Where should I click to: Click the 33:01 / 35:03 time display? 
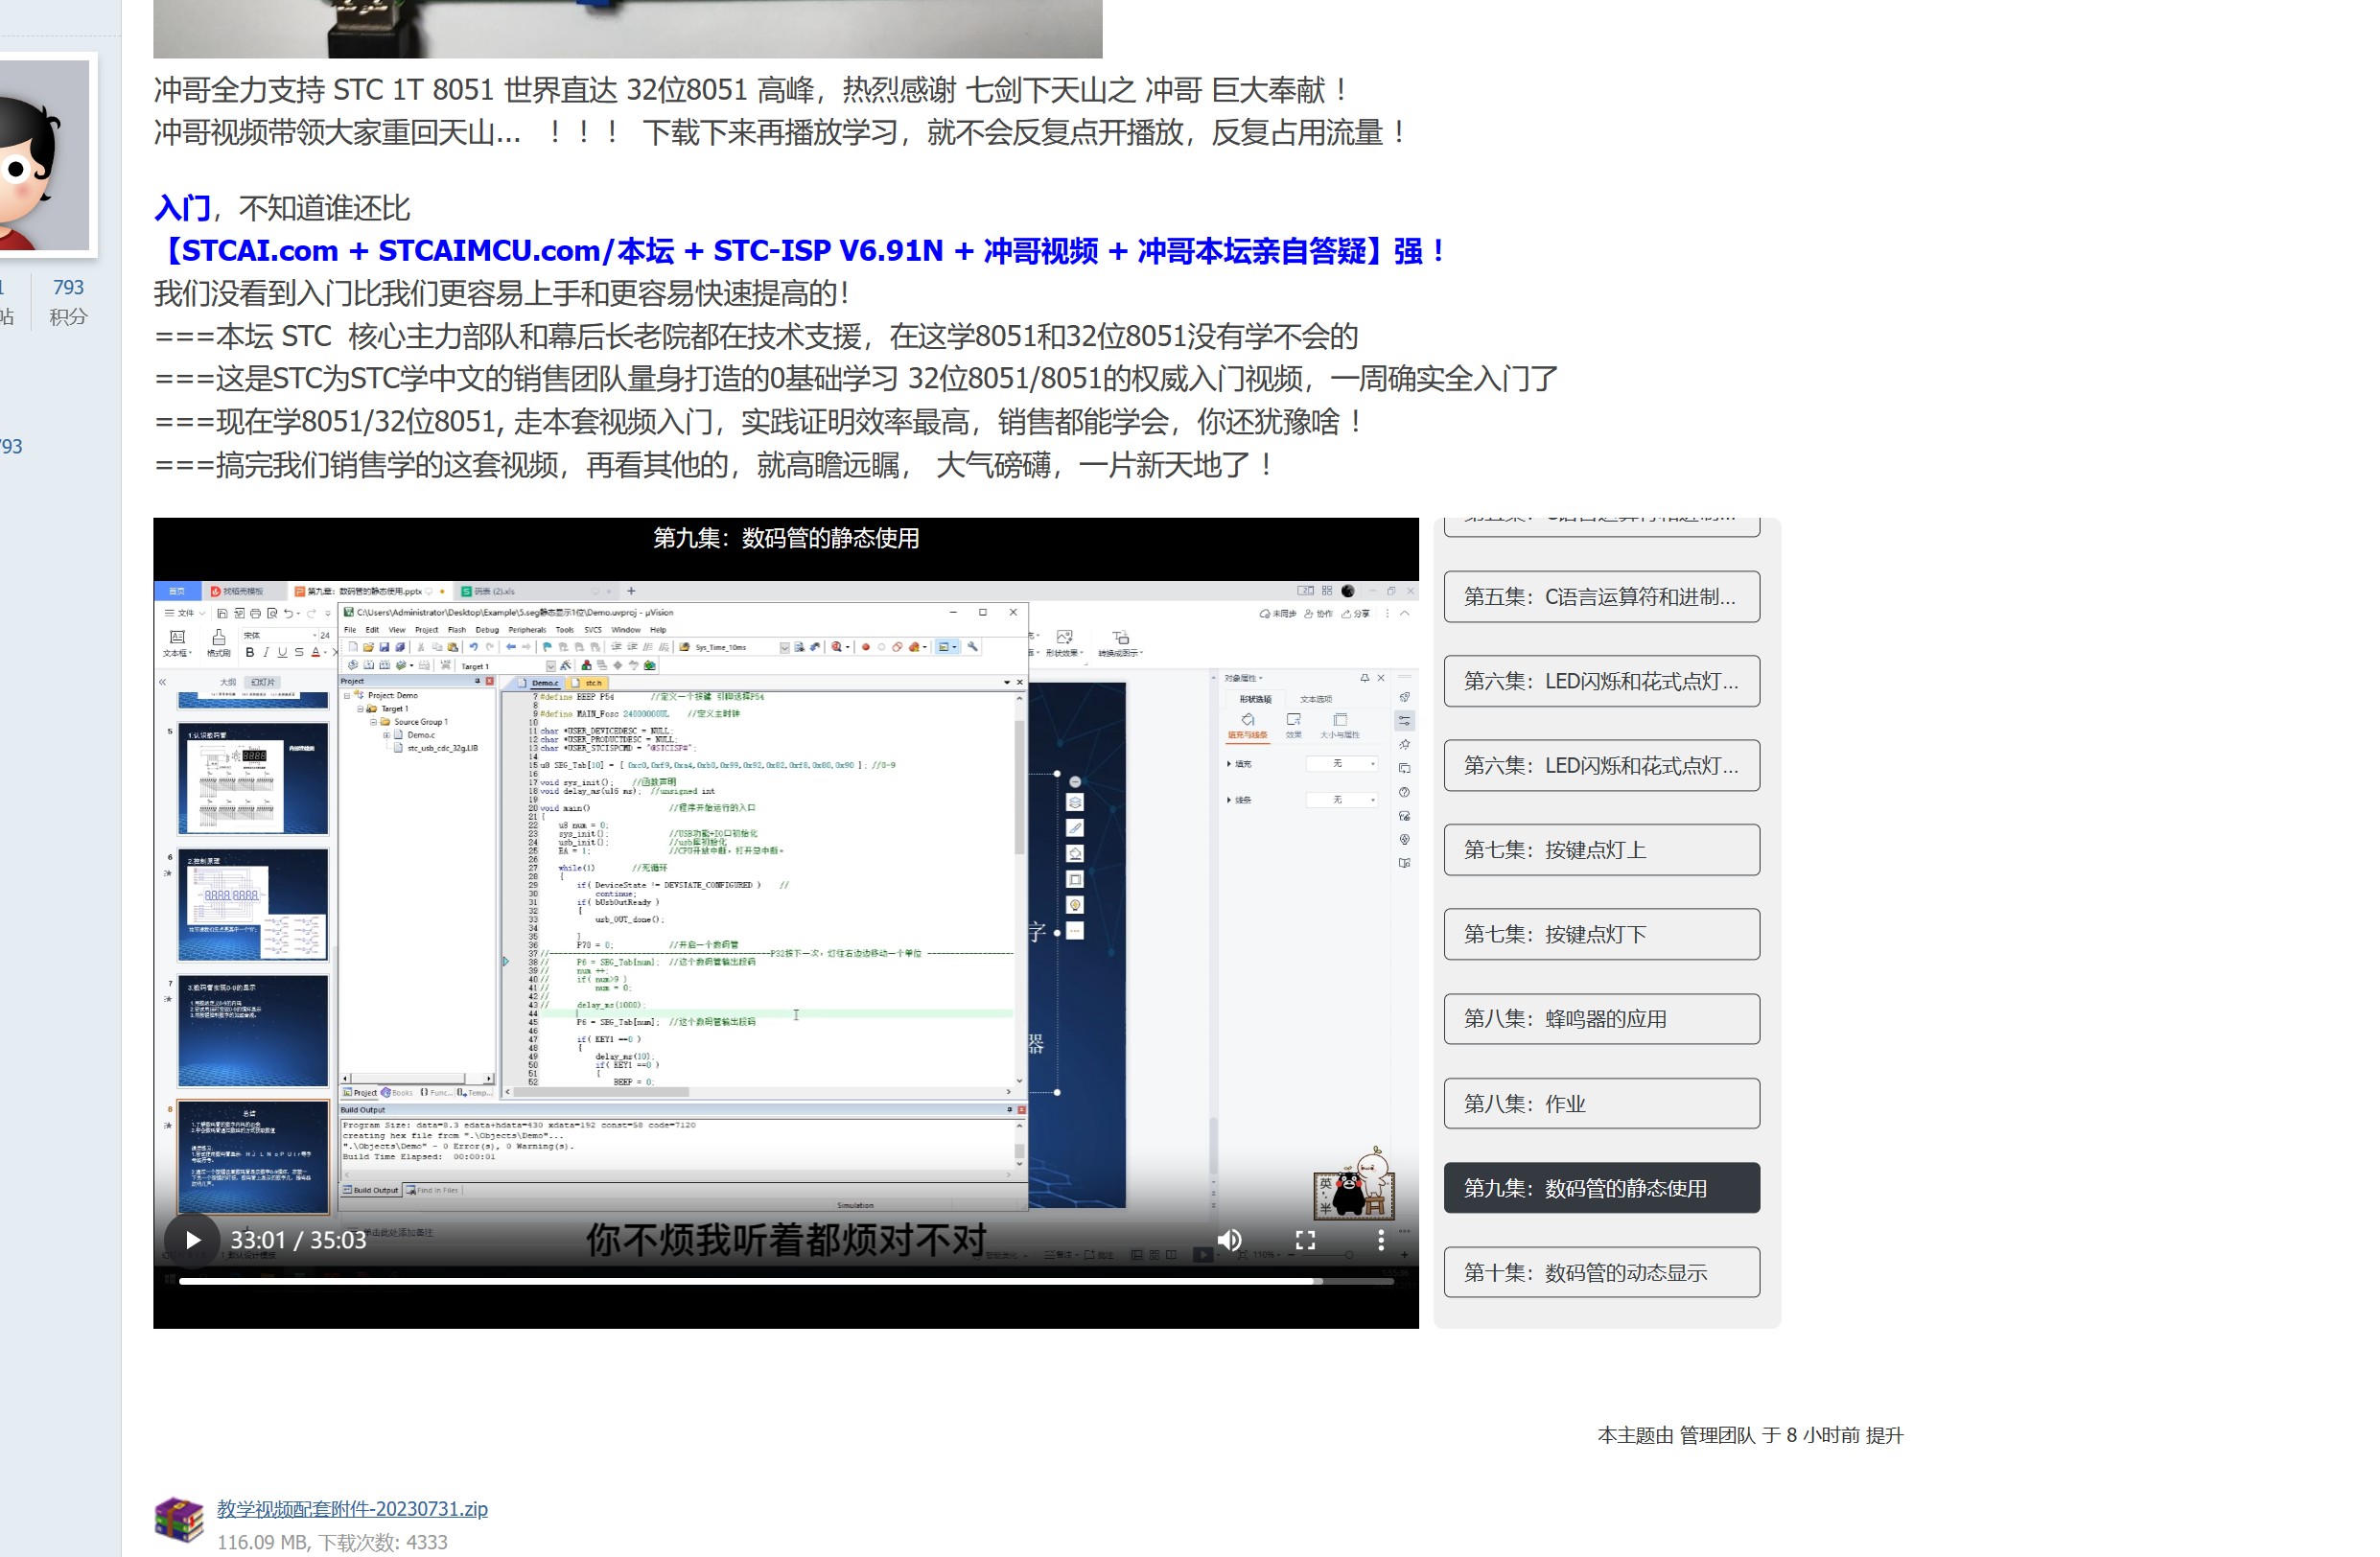point(298,1240)
